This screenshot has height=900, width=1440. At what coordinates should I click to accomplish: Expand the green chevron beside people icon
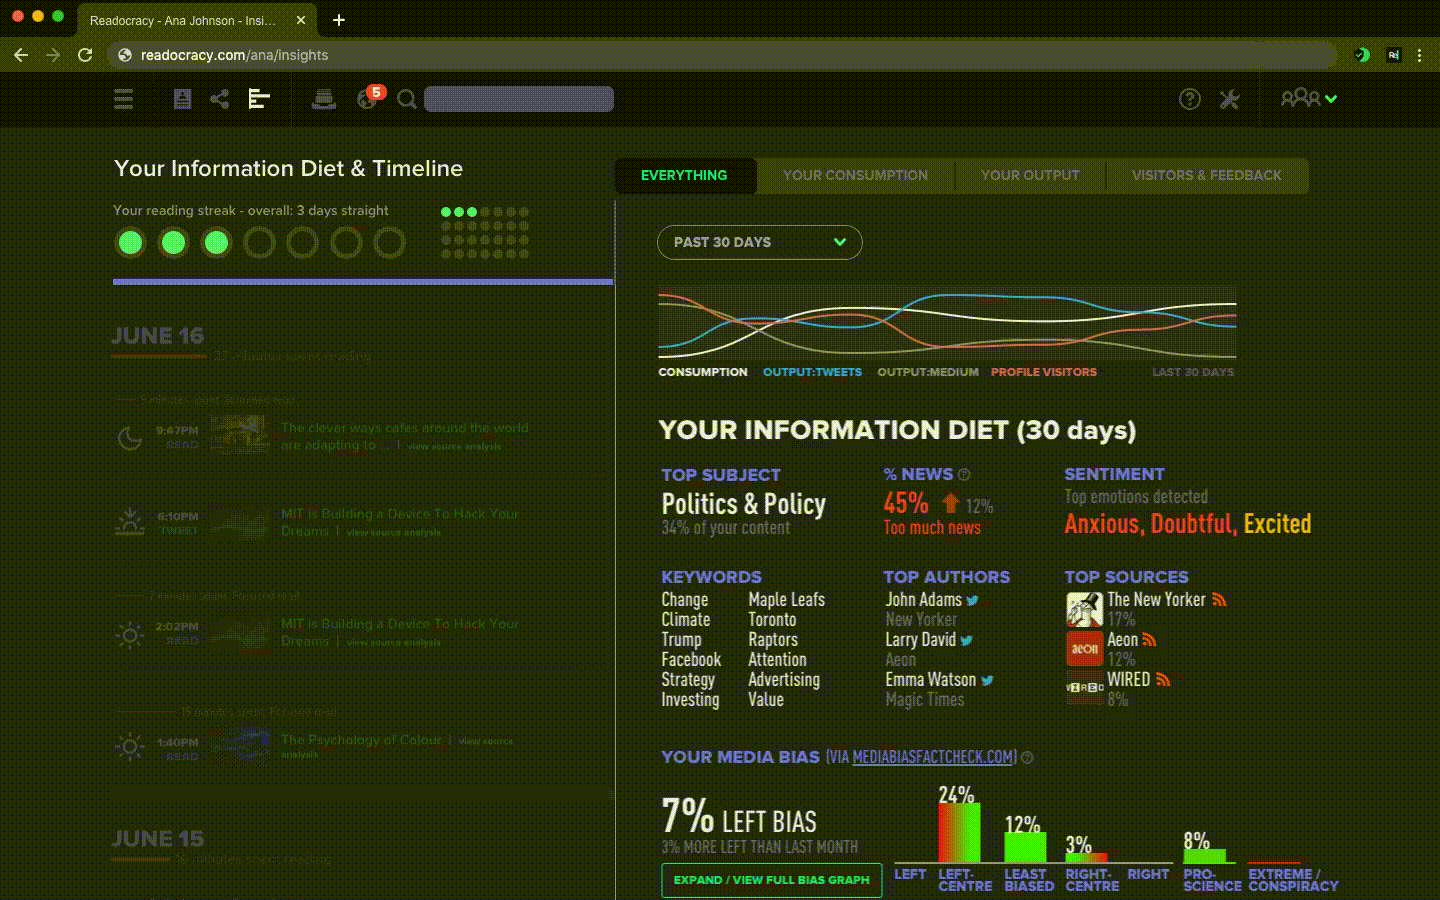(1331, 99)
